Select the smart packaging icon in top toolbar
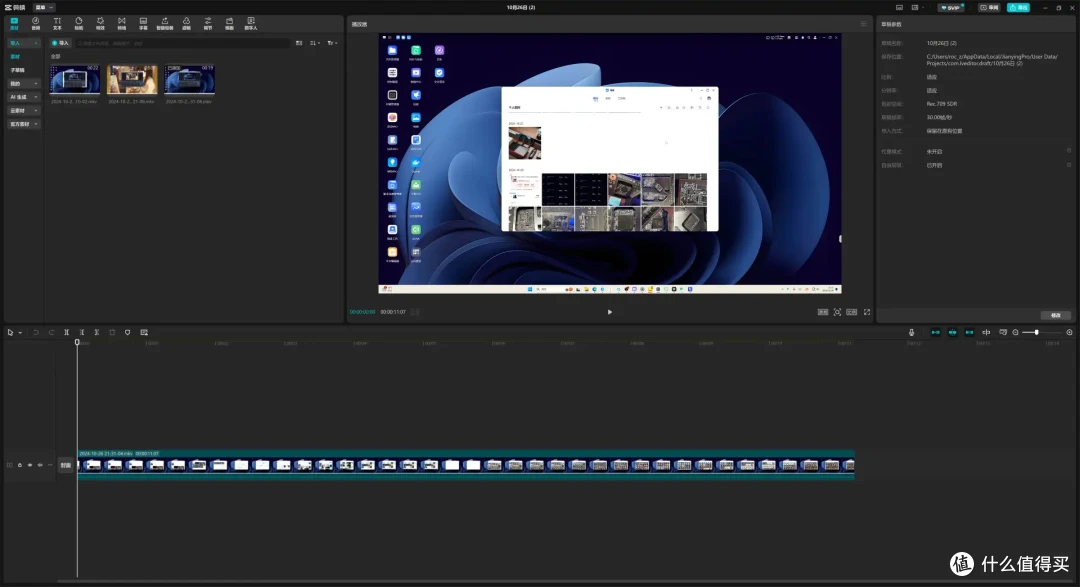 coord(165,23)
